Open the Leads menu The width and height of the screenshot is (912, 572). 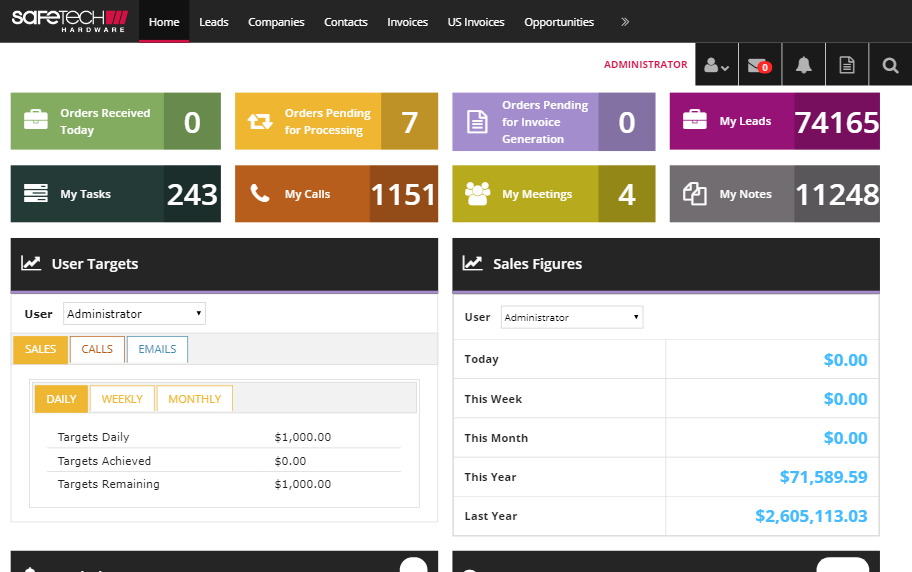point(213,22)
